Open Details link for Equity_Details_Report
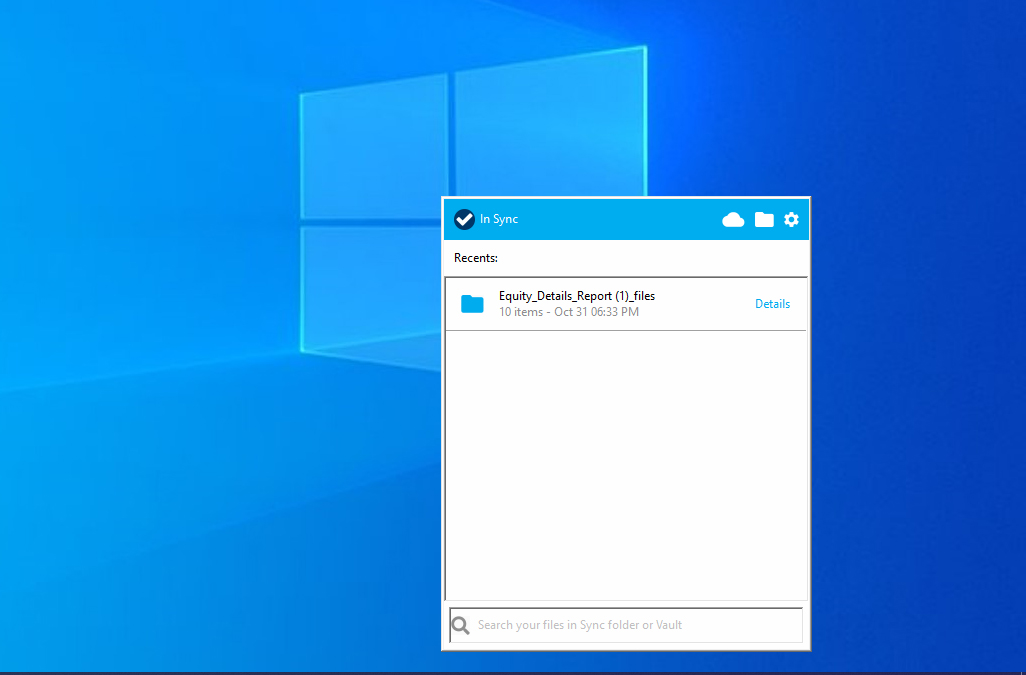 (x=772, y=303)
